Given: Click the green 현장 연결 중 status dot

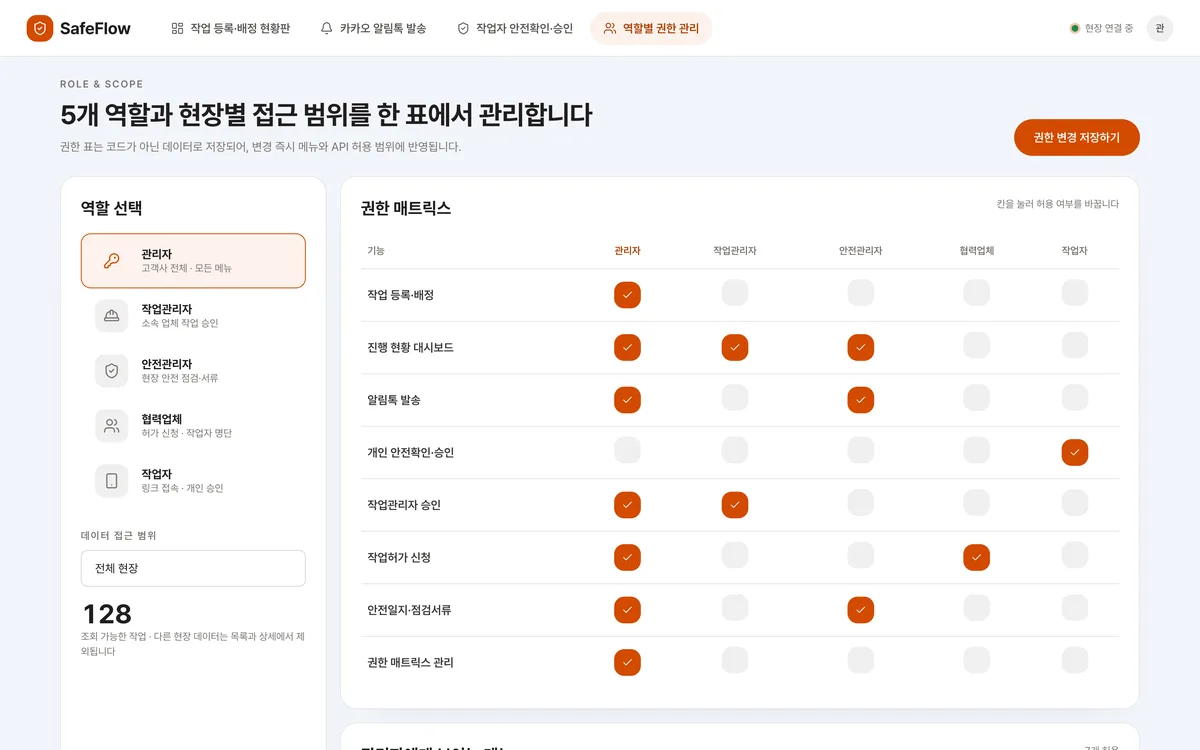Looking at the screenshot, I should coord(1075,29).
